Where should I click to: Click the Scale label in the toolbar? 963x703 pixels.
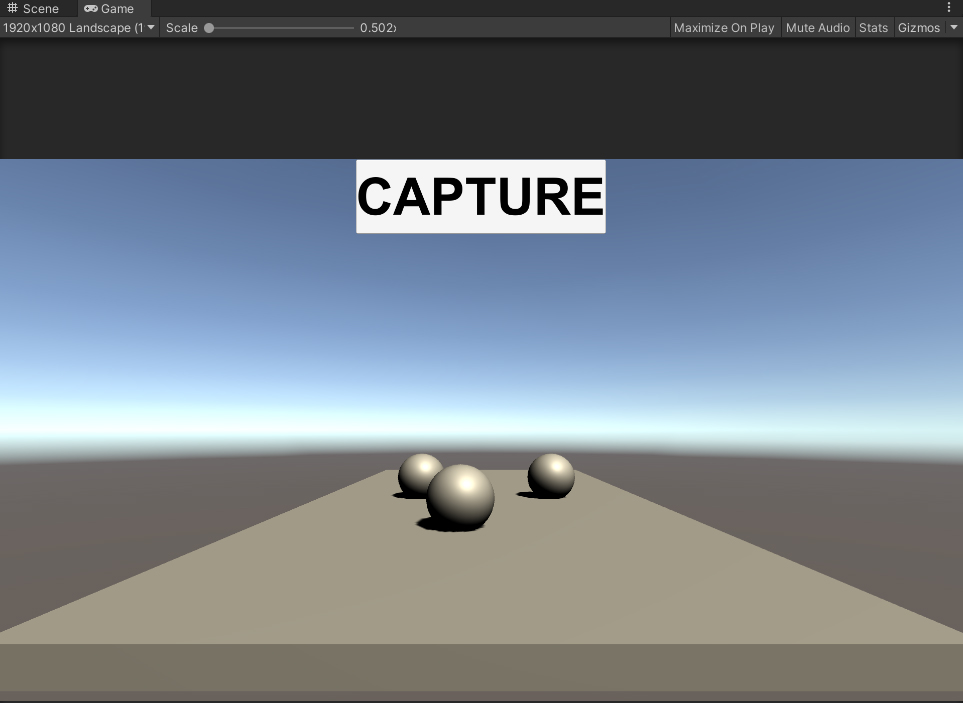click(182, 28)
